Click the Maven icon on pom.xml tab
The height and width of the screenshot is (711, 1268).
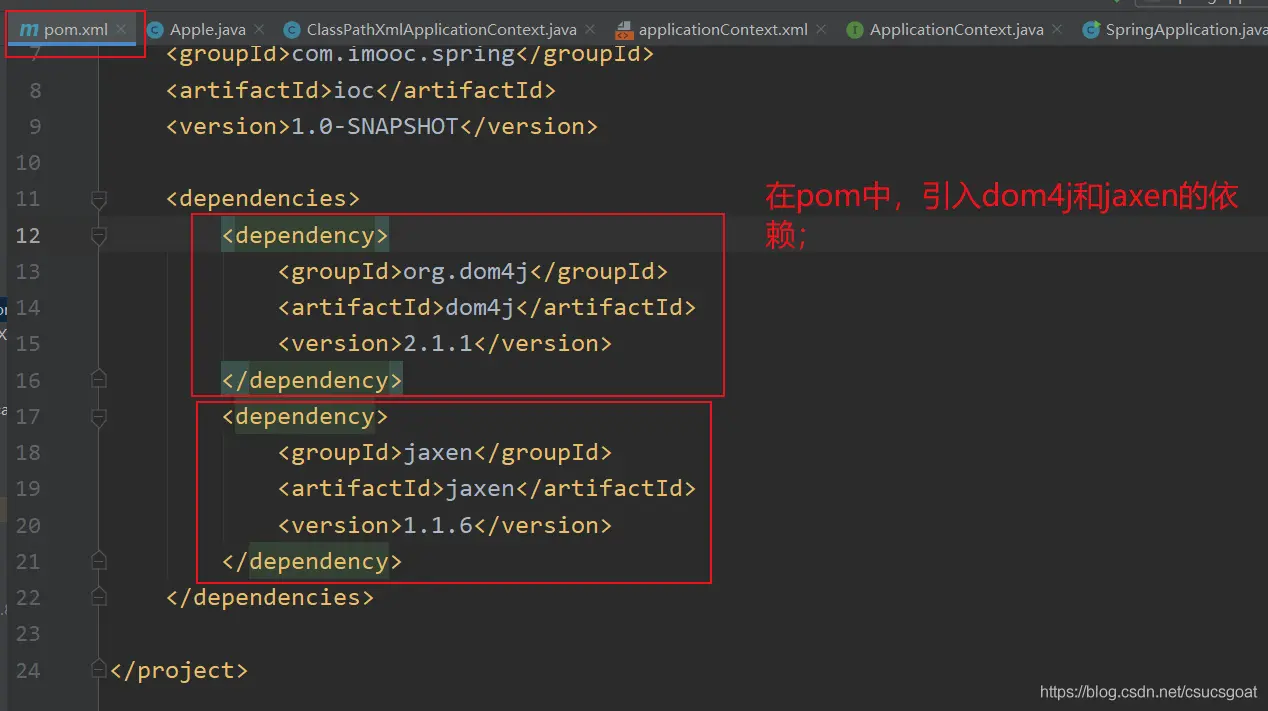pyautogui.click(x=28, y=30)
